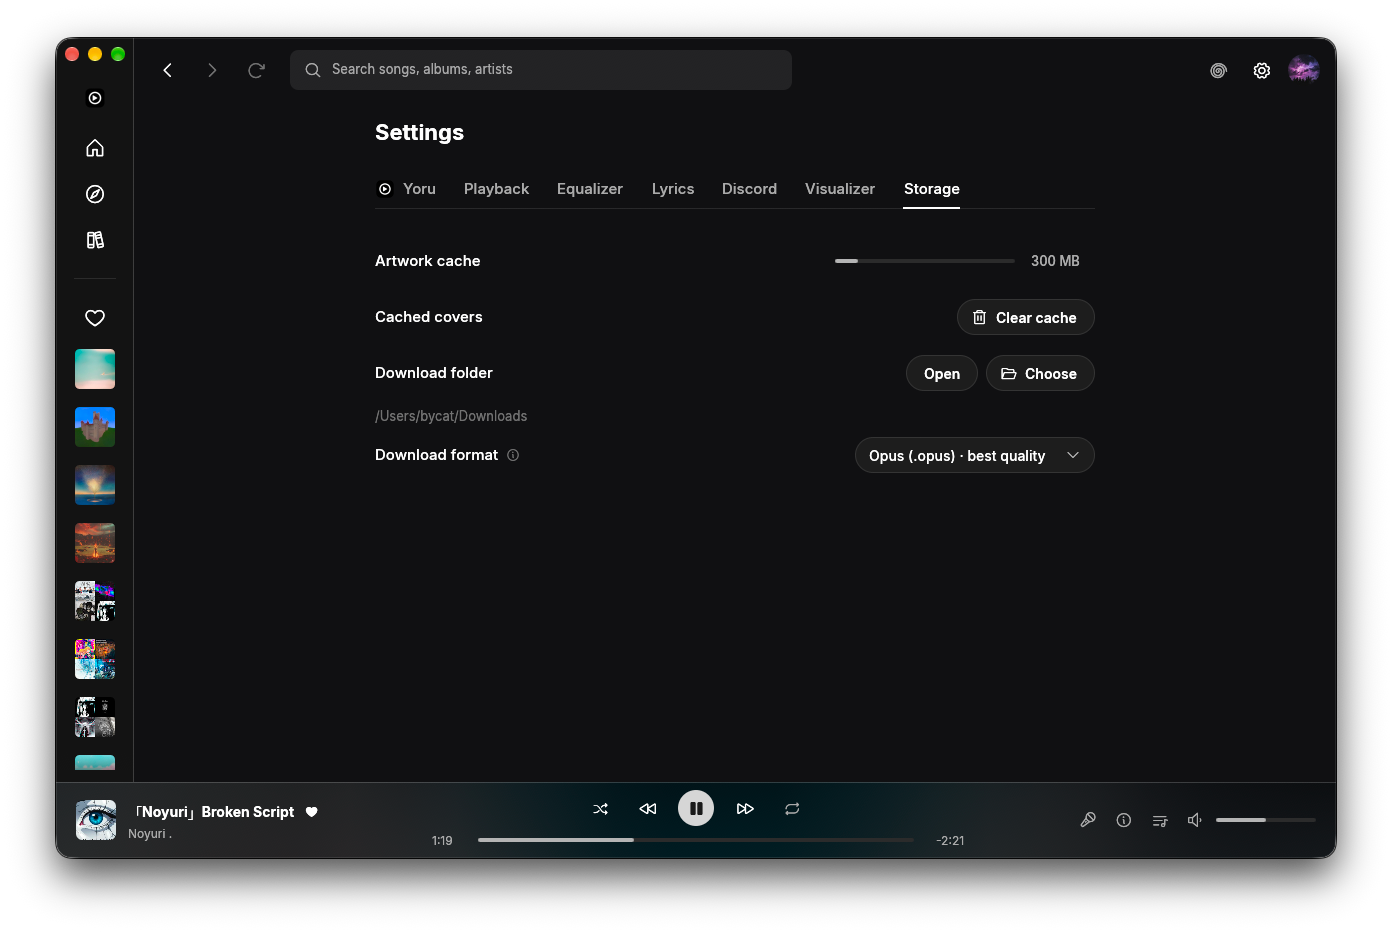Click the Clear cache button
The image size is (1392, 932).
[x=1026, y=317]
